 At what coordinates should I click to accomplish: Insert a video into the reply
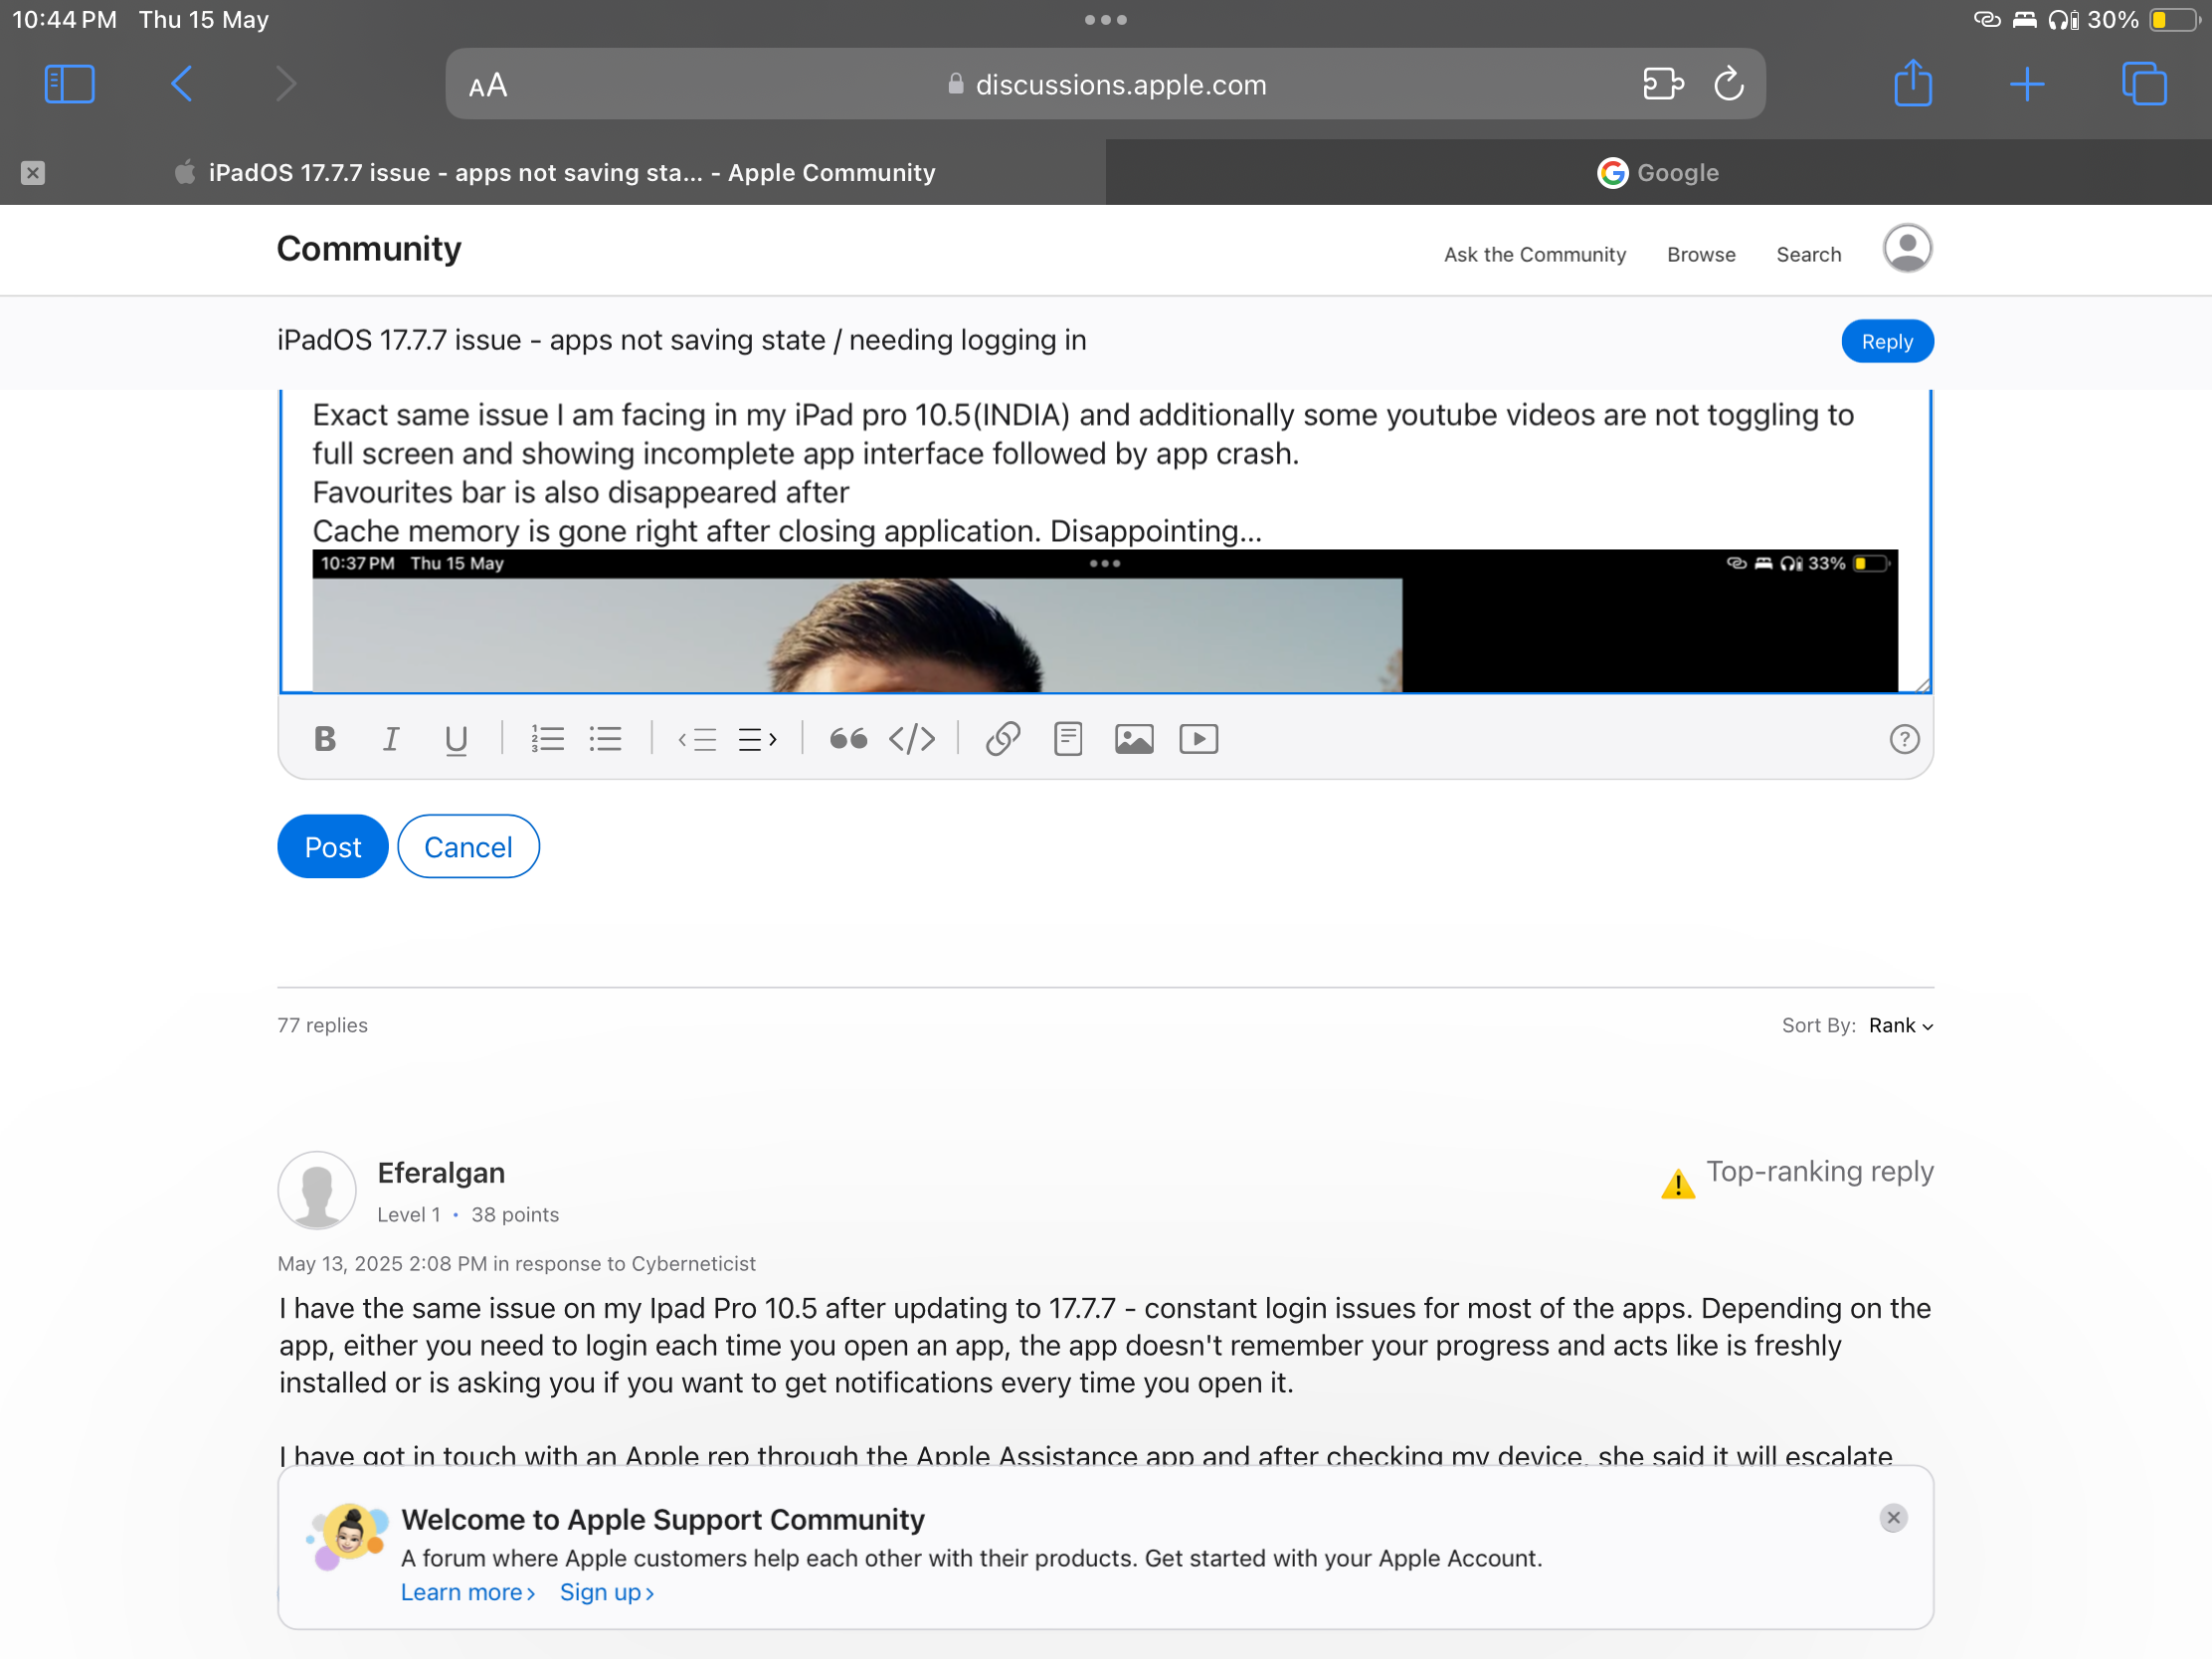point(1198,739)
